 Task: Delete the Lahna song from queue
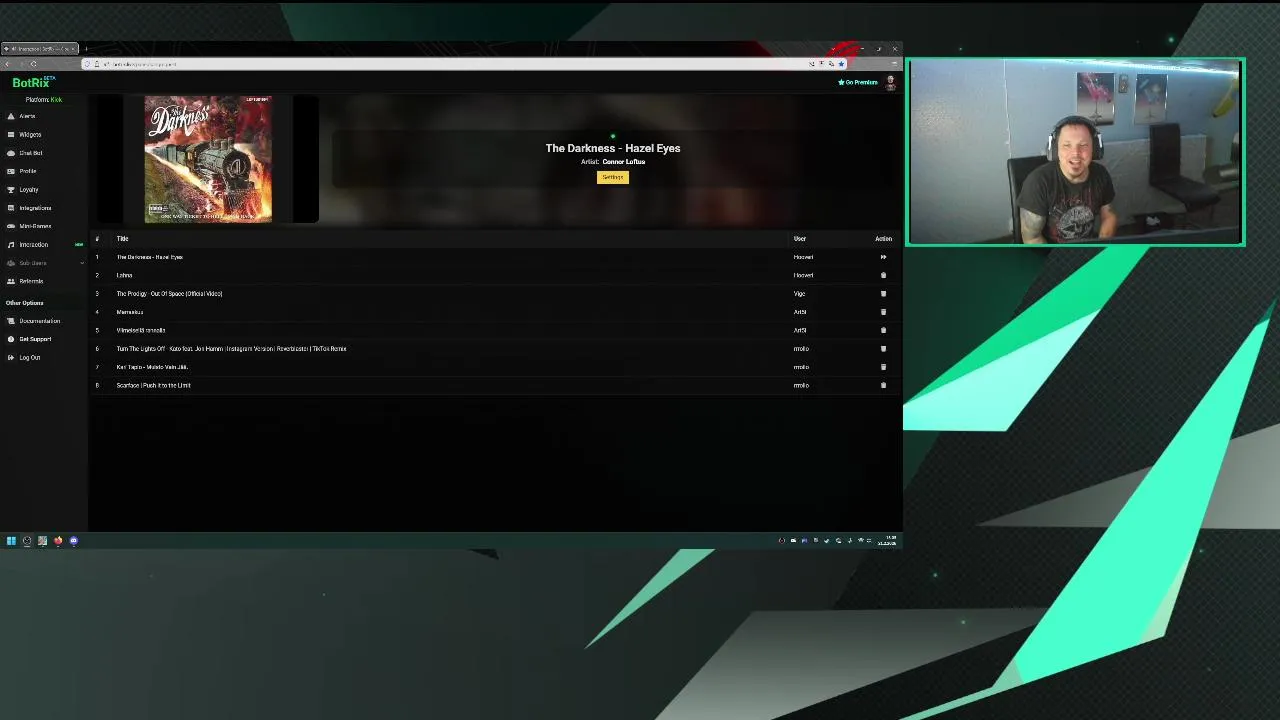click(883, 275)
